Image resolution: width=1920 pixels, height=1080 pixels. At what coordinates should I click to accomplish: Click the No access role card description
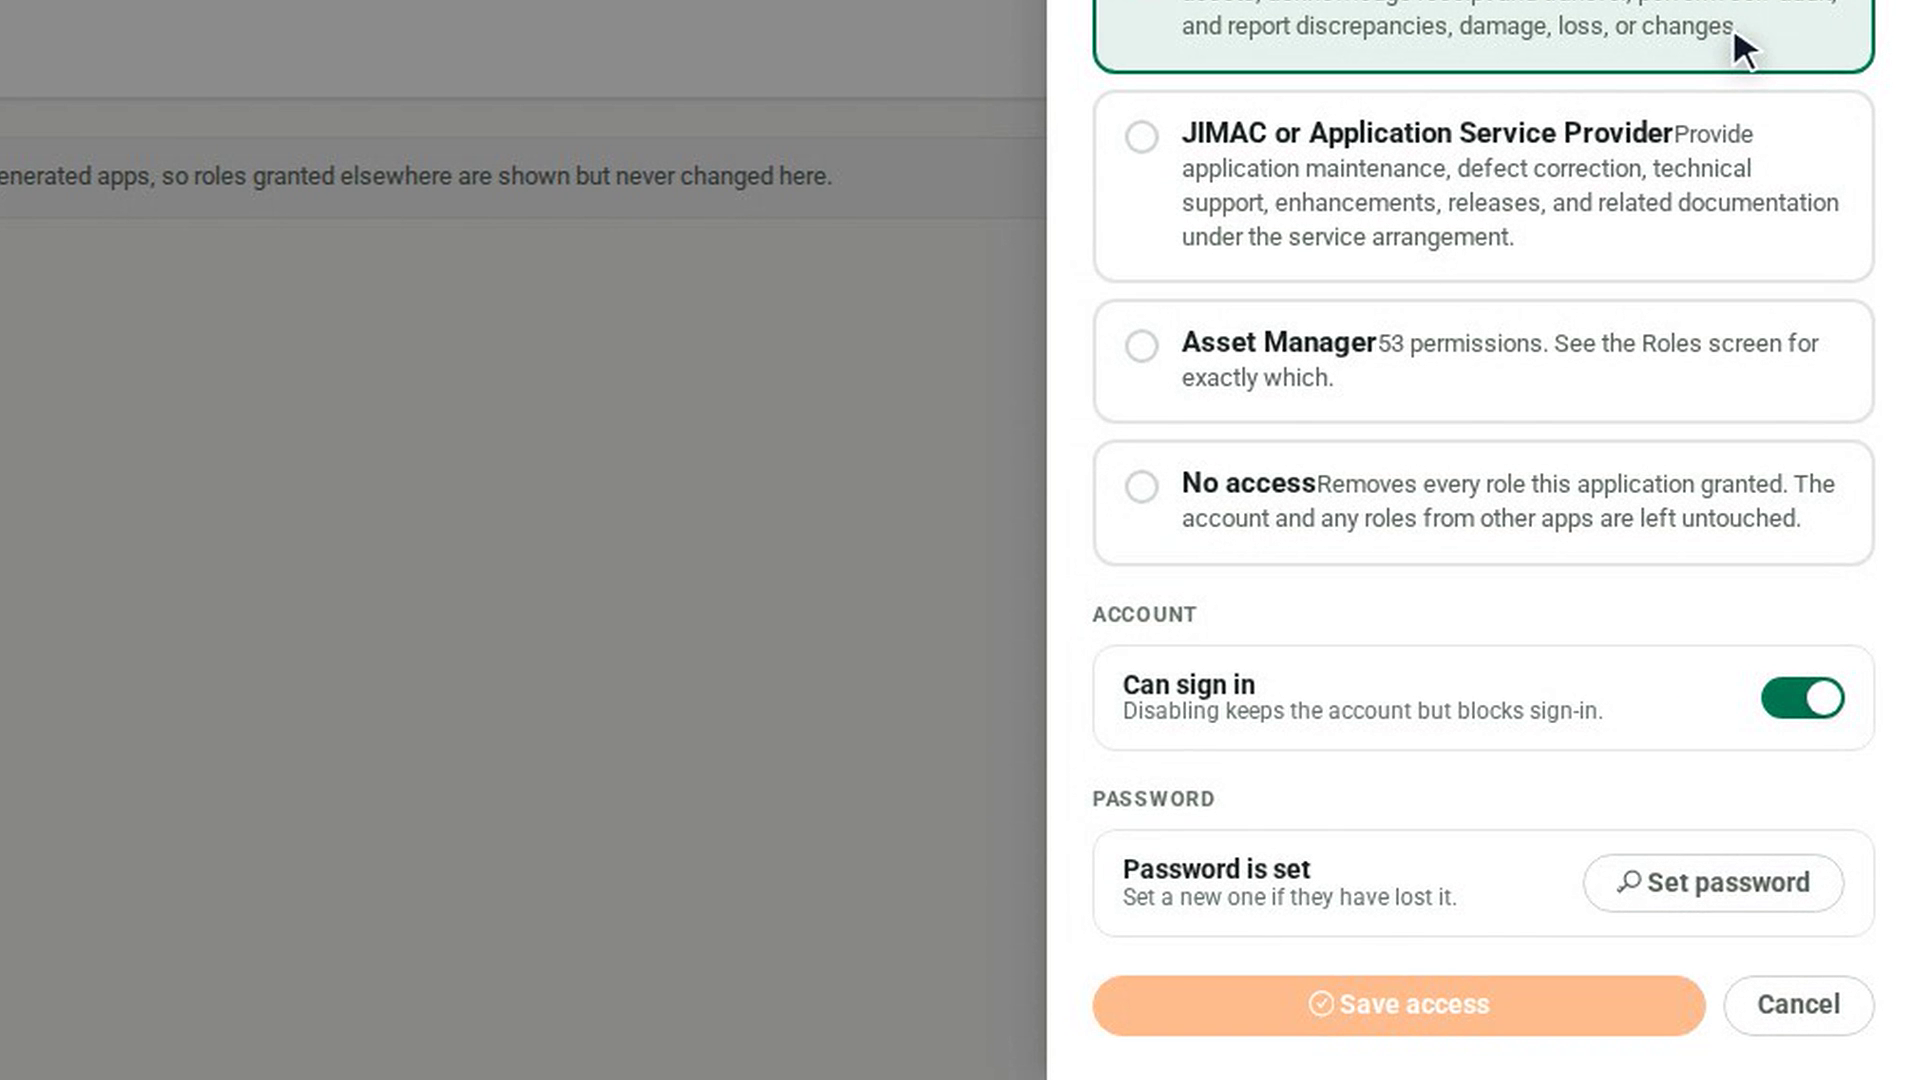click(x=1508, y=501)
